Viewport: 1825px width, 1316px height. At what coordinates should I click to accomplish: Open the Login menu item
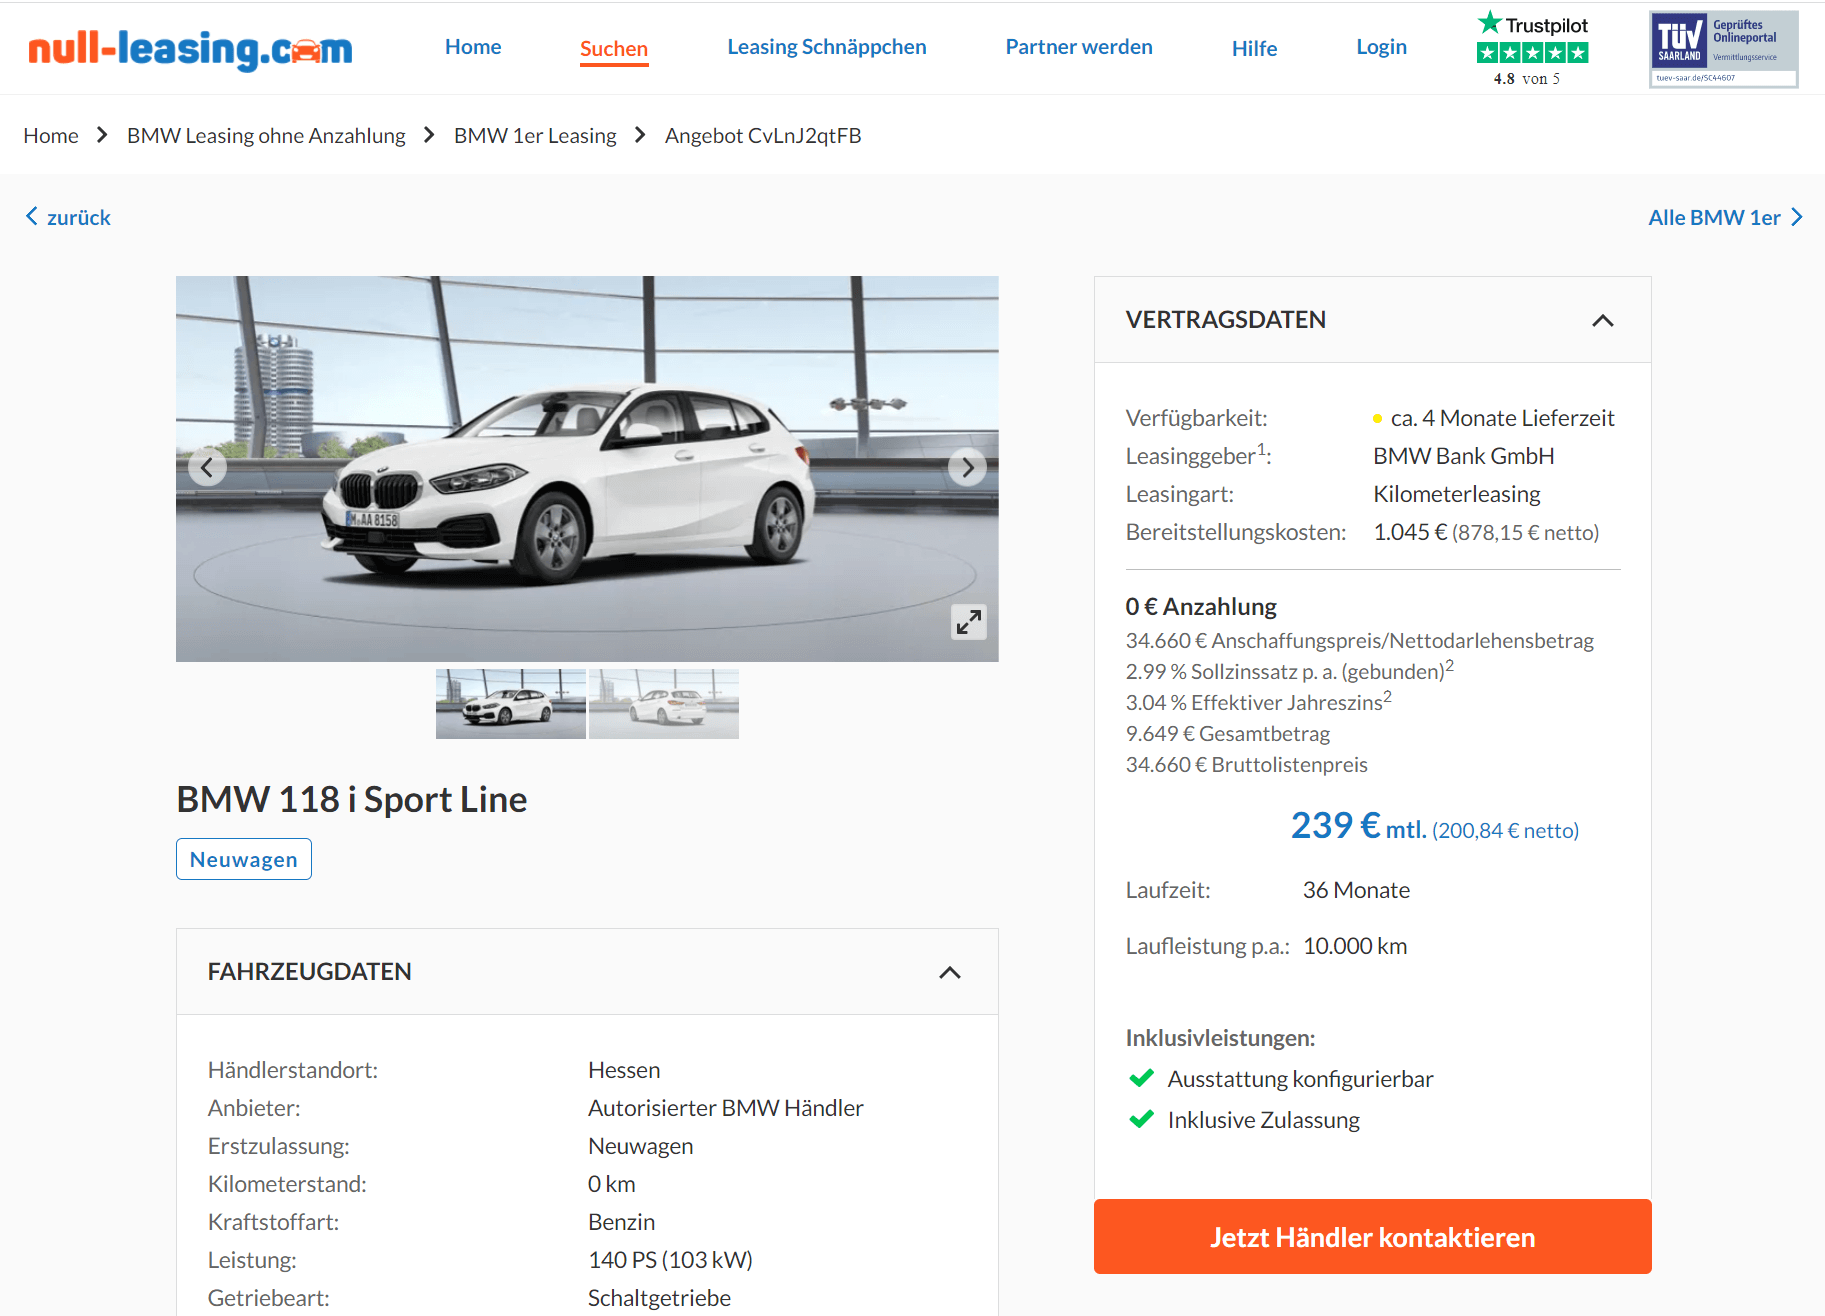(x=1381, y=47)
